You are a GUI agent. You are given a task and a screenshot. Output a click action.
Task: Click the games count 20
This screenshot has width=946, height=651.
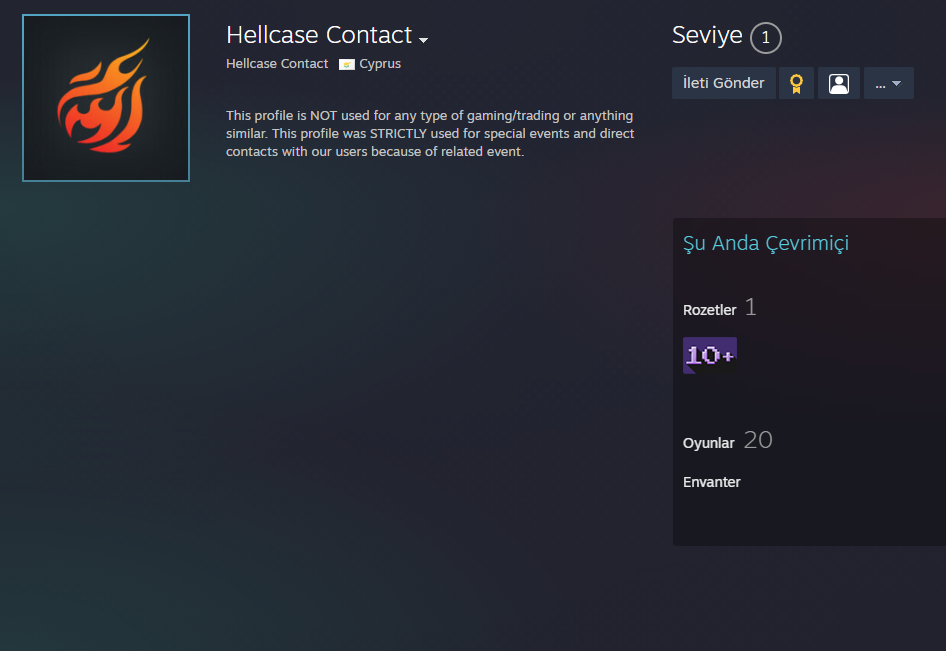pos(757,440)
